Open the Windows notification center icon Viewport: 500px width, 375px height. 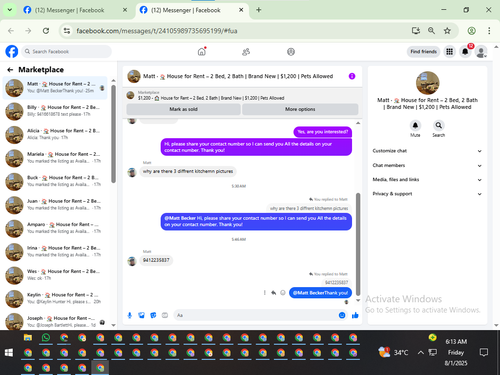(x=484, y=352)
